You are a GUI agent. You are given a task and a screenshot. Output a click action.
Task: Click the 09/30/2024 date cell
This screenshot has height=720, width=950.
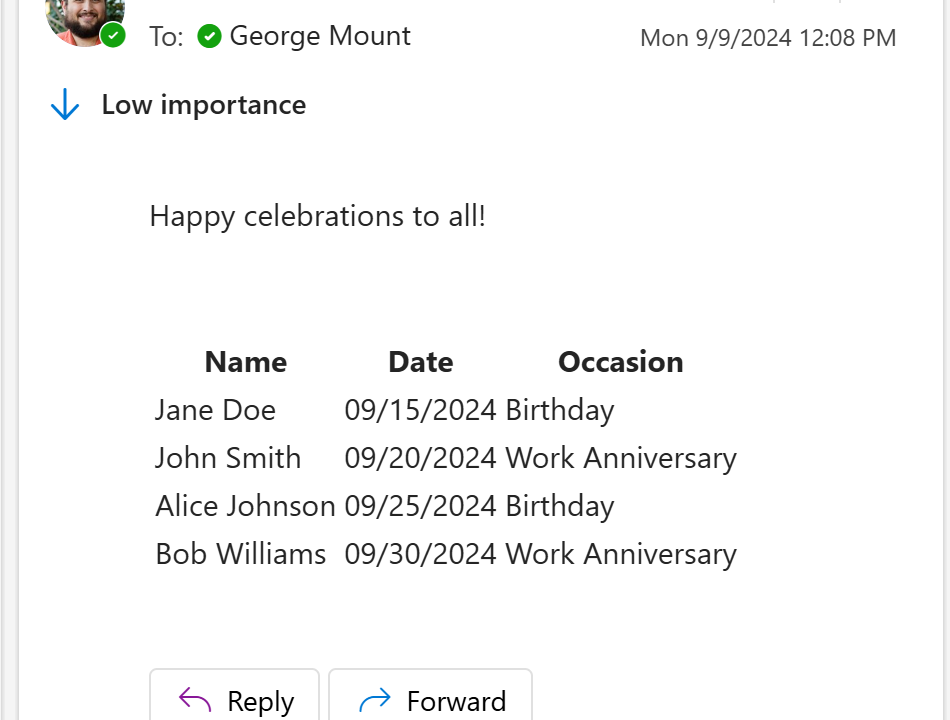[x=420, y=554]
